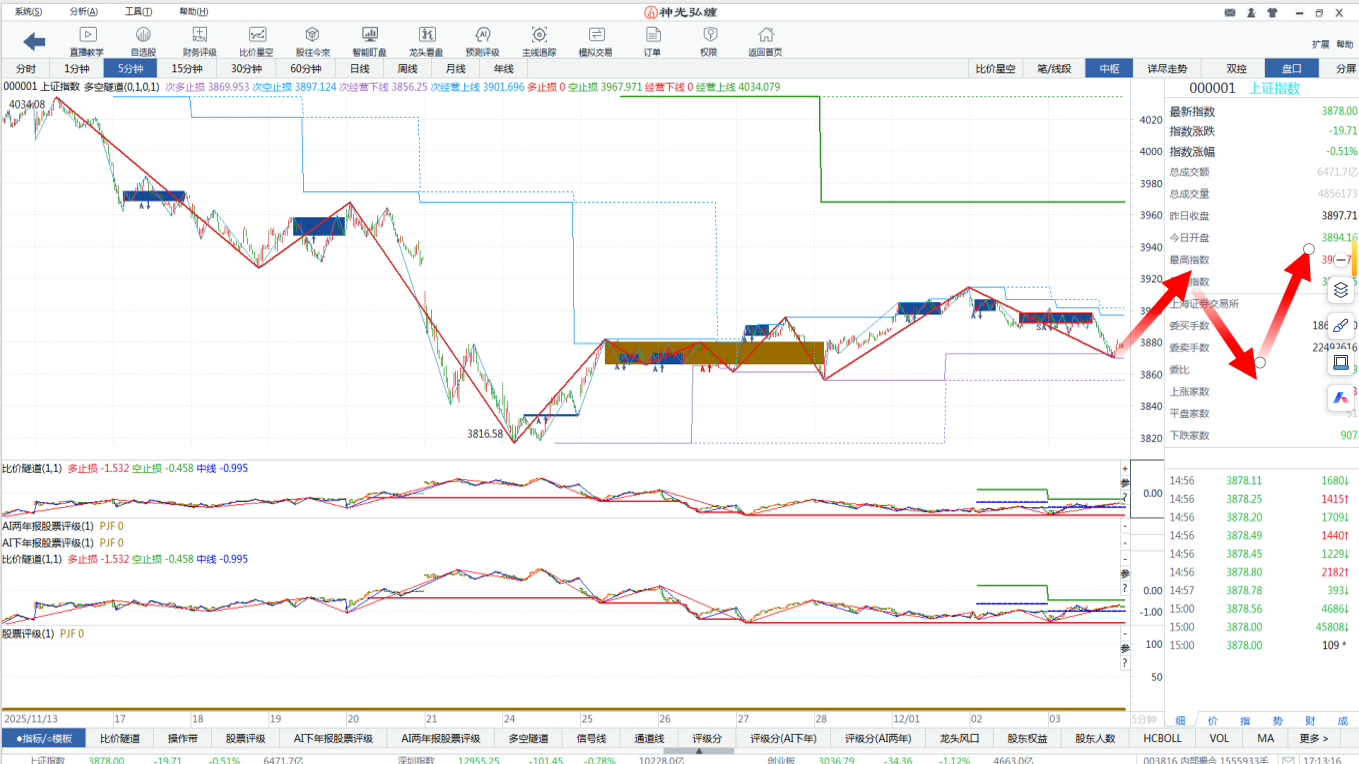Click the 指标/模板 switch at bottom left
This screenshot has height=764, width=1359.
tap(44, 739)
